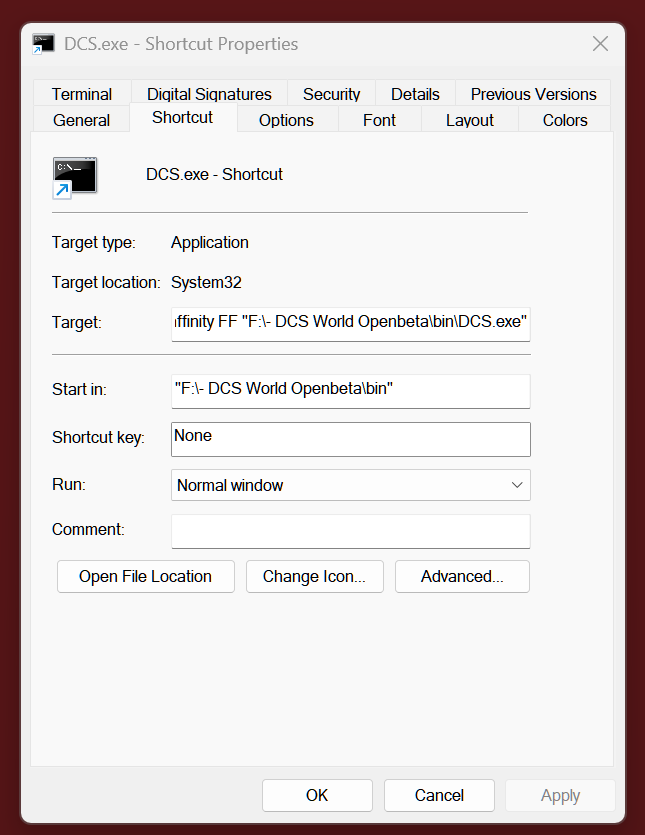
Task: Open the Previous Versions tab
Action: point(533,94)
